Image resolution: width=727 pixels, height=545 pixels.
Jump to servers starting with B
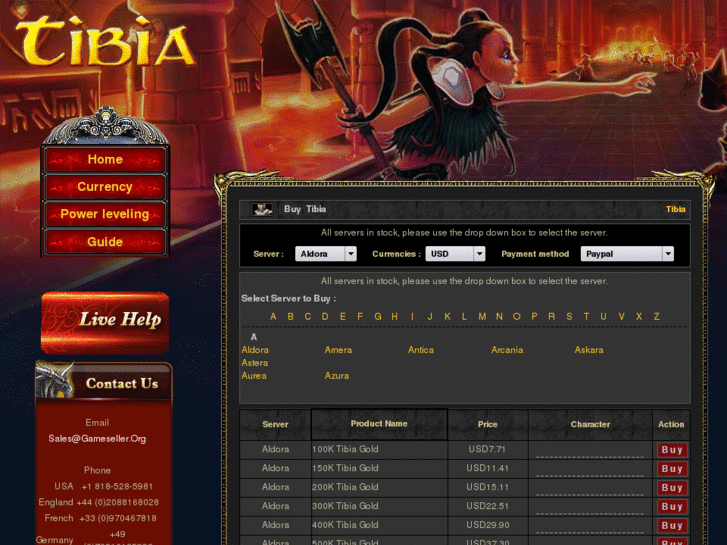coord(291,316)
